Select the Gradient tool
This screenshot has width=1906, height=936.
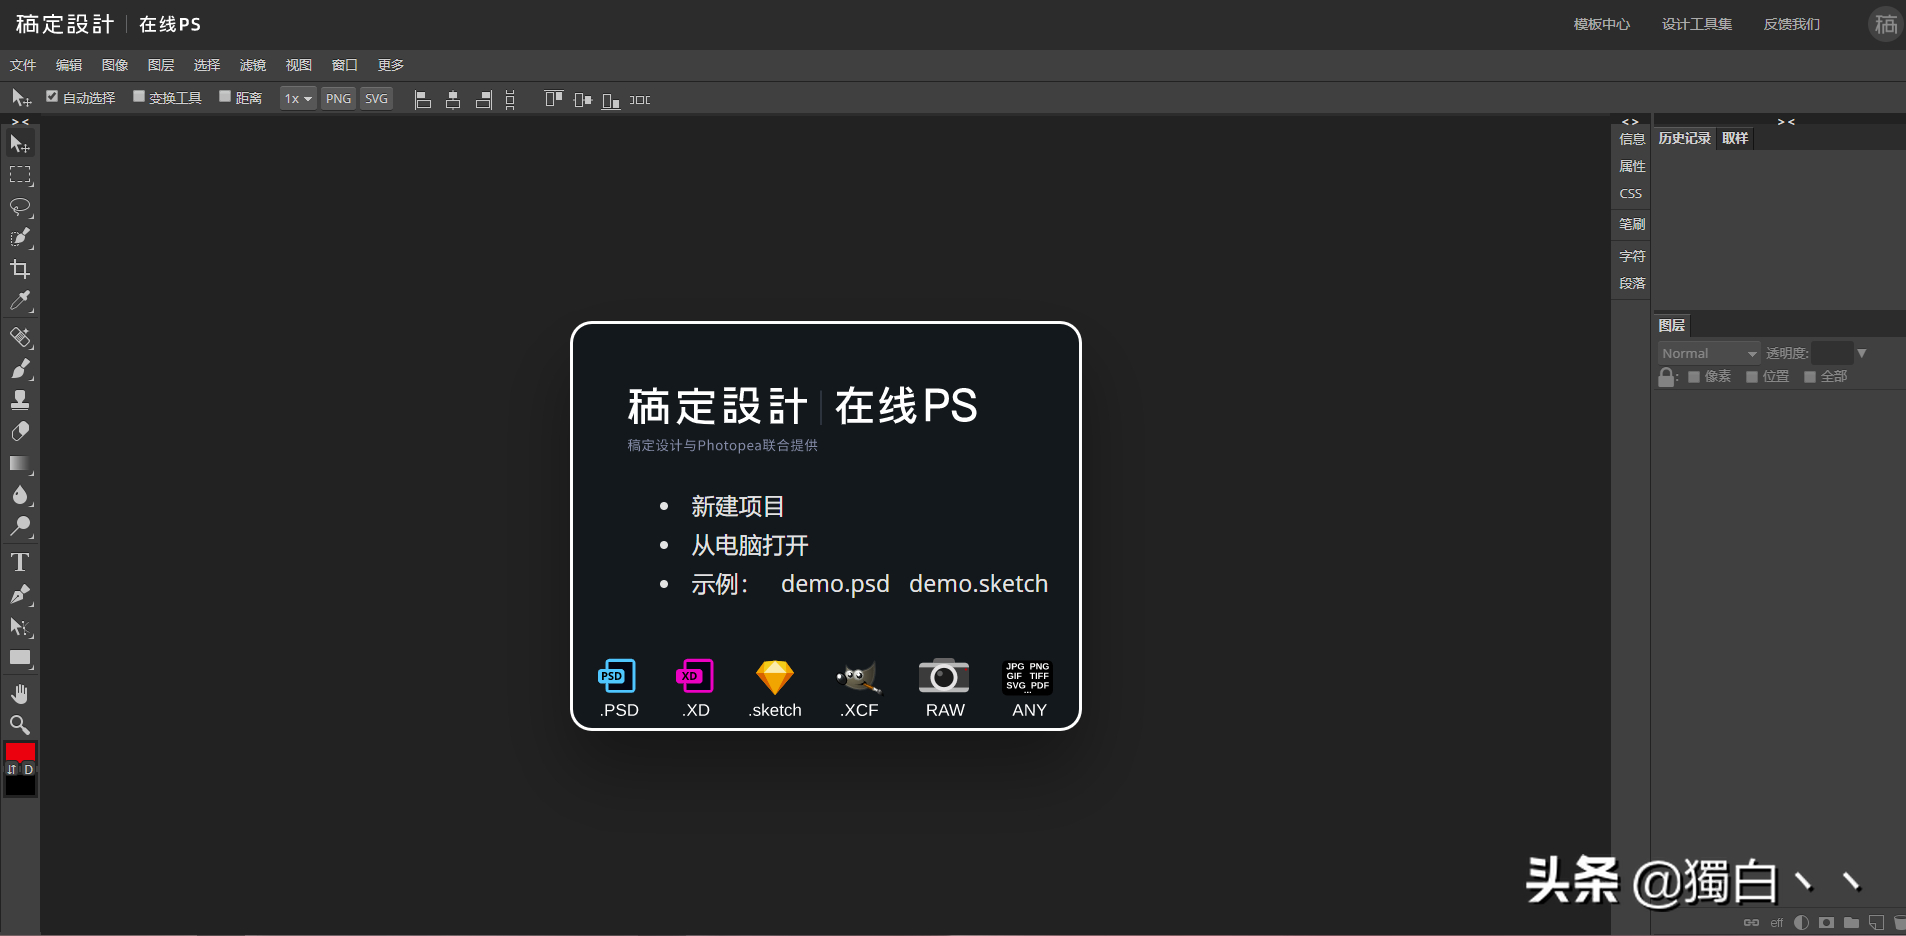coord(20,464)
